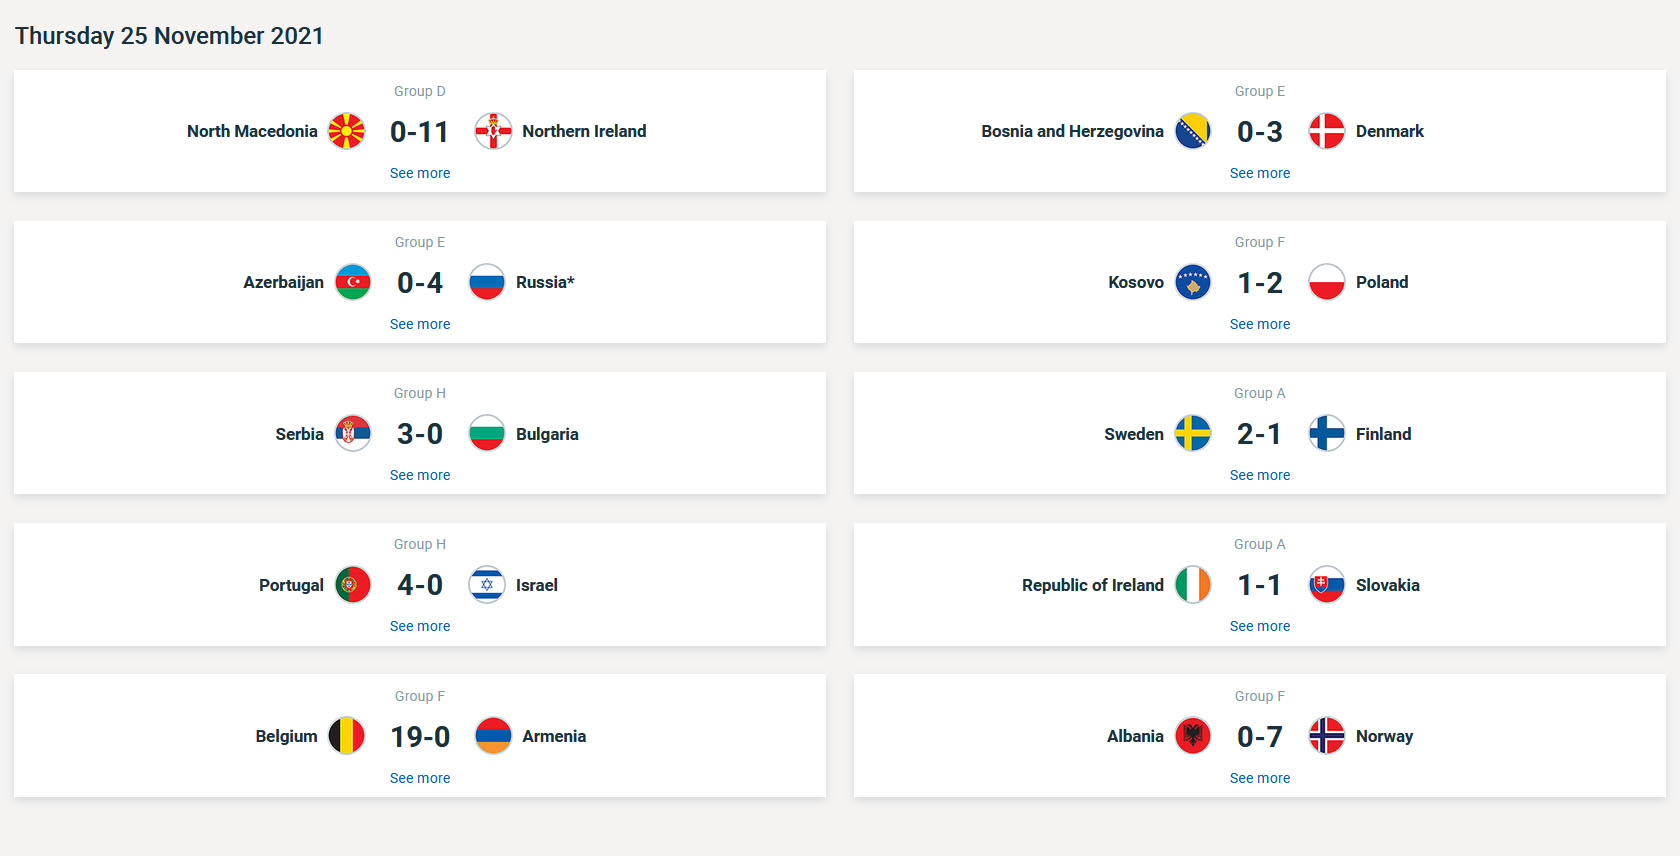Image resolution: width=1680 pixels, height=856 pixels.
Task: Open See more for Bosnia vs Denmark
Action: point(1260,173)
